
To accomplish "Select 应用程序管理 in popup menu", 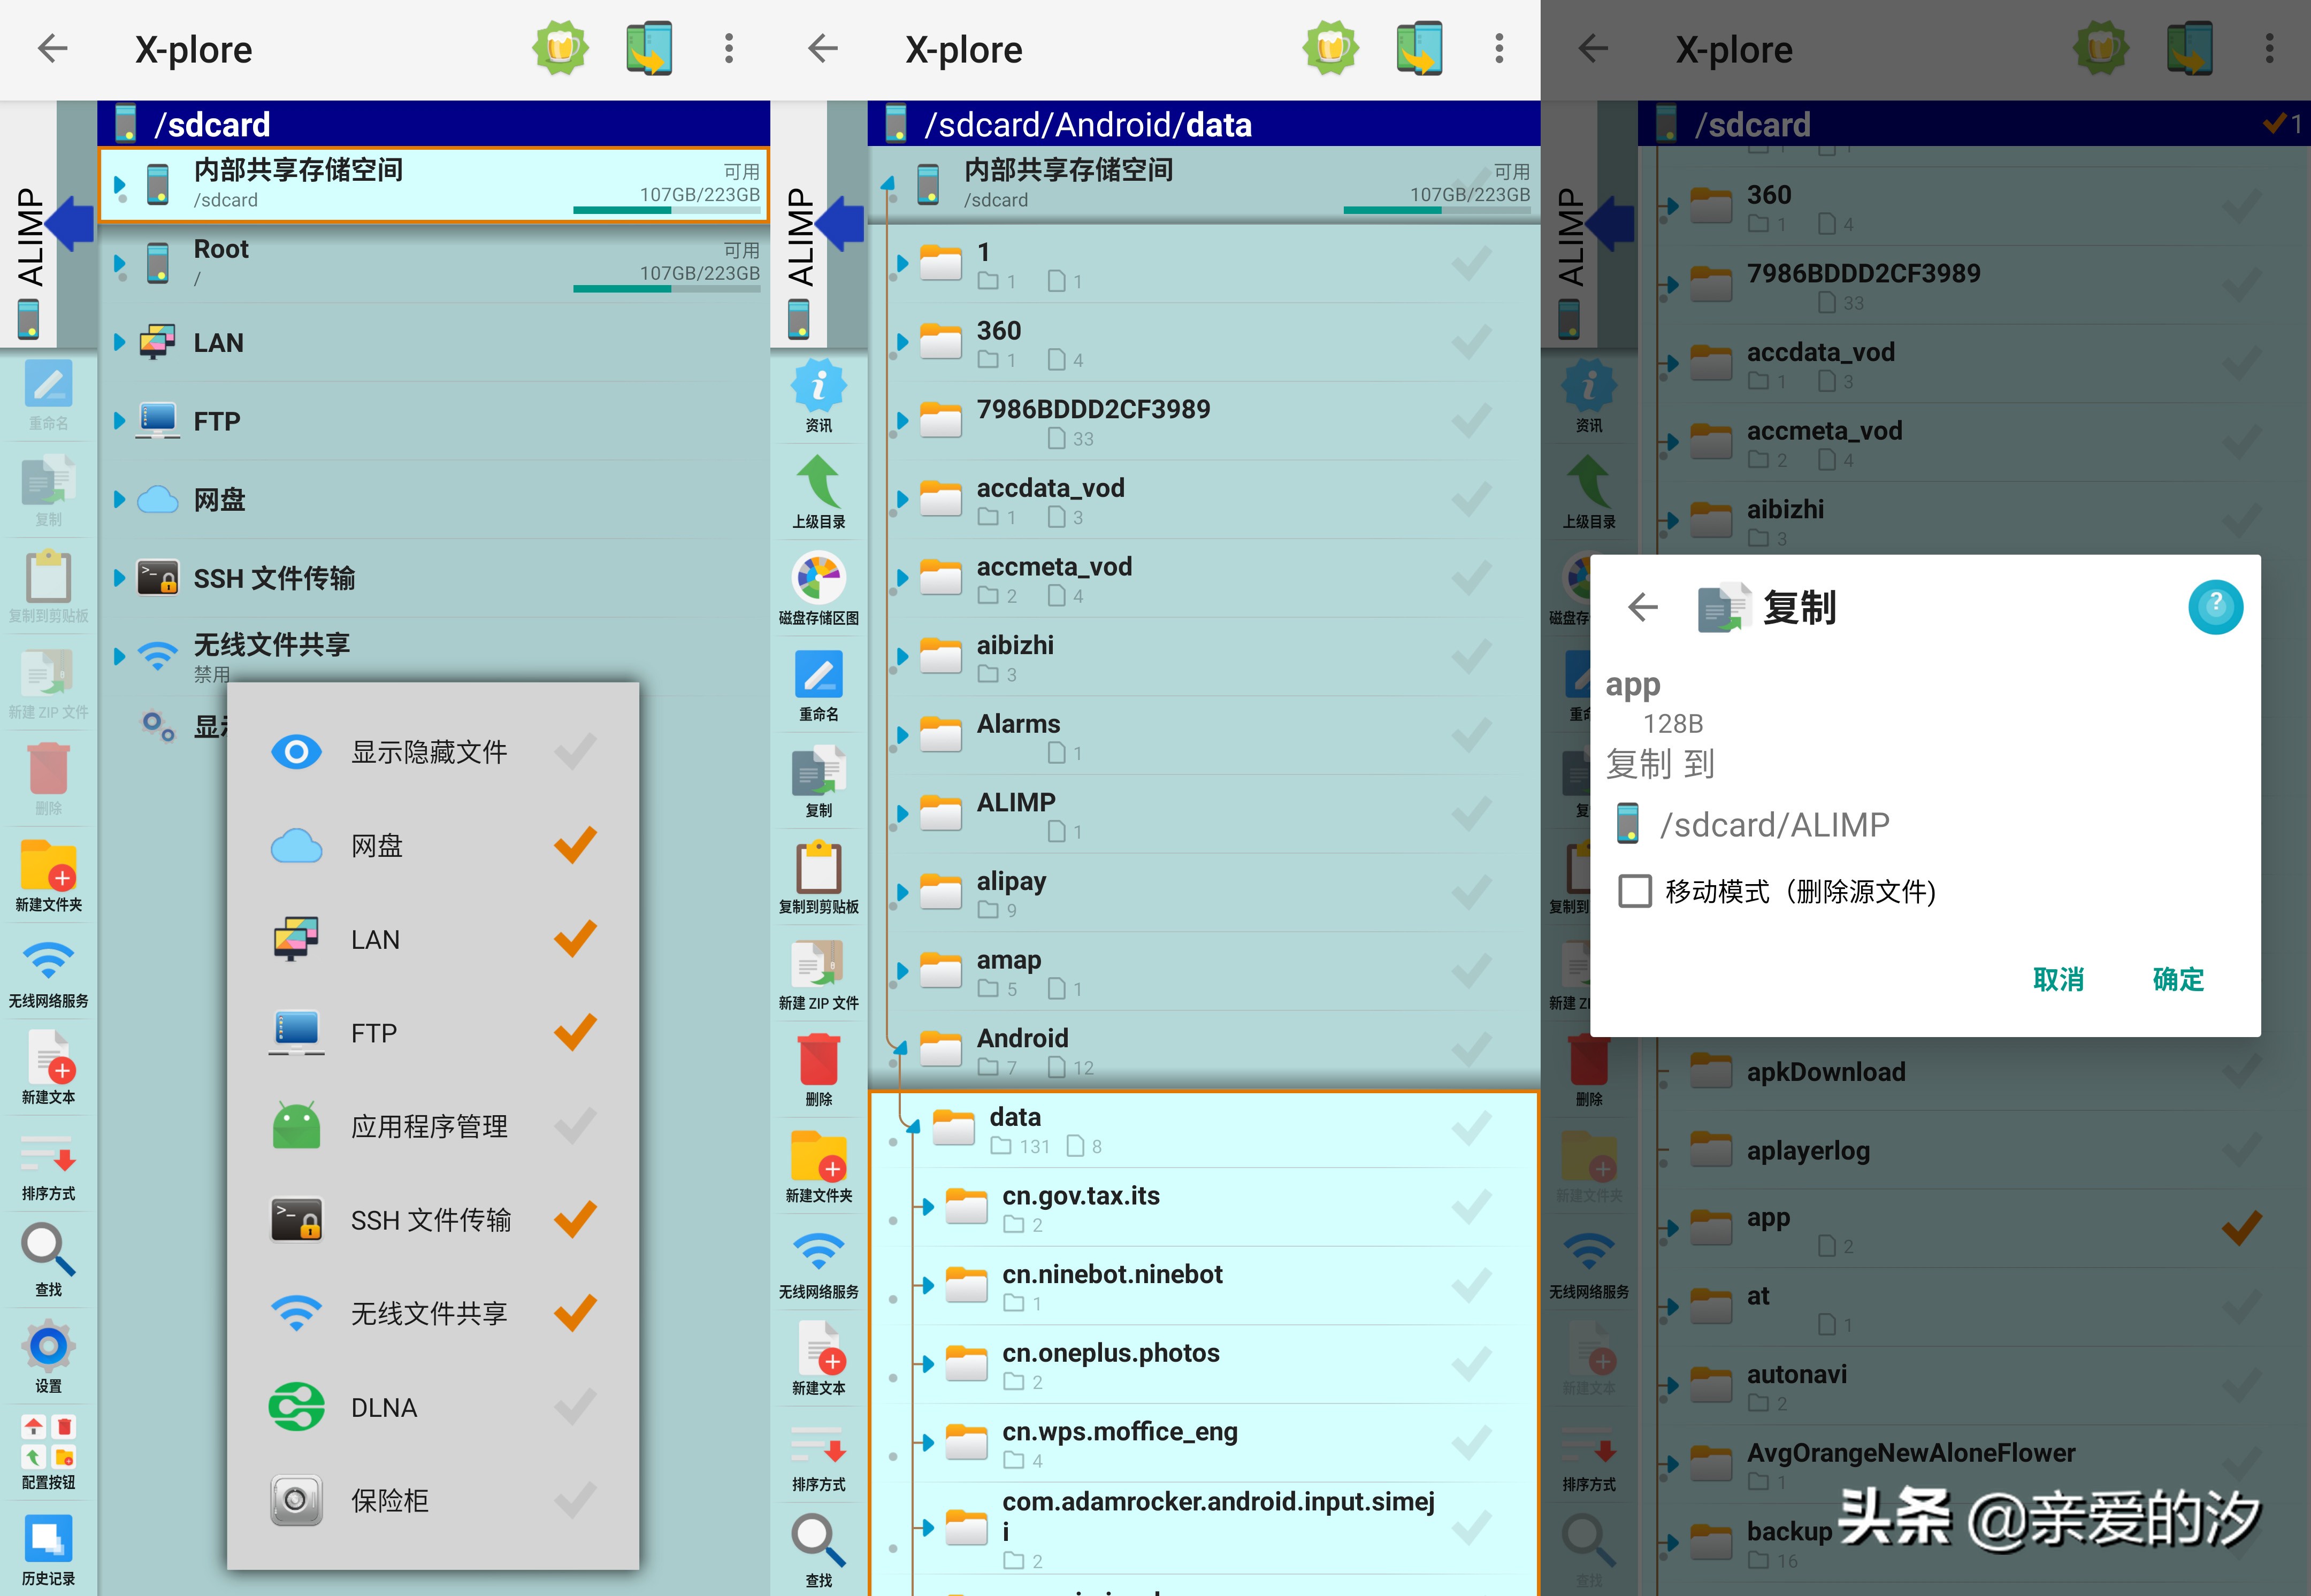I will 430,1126.
